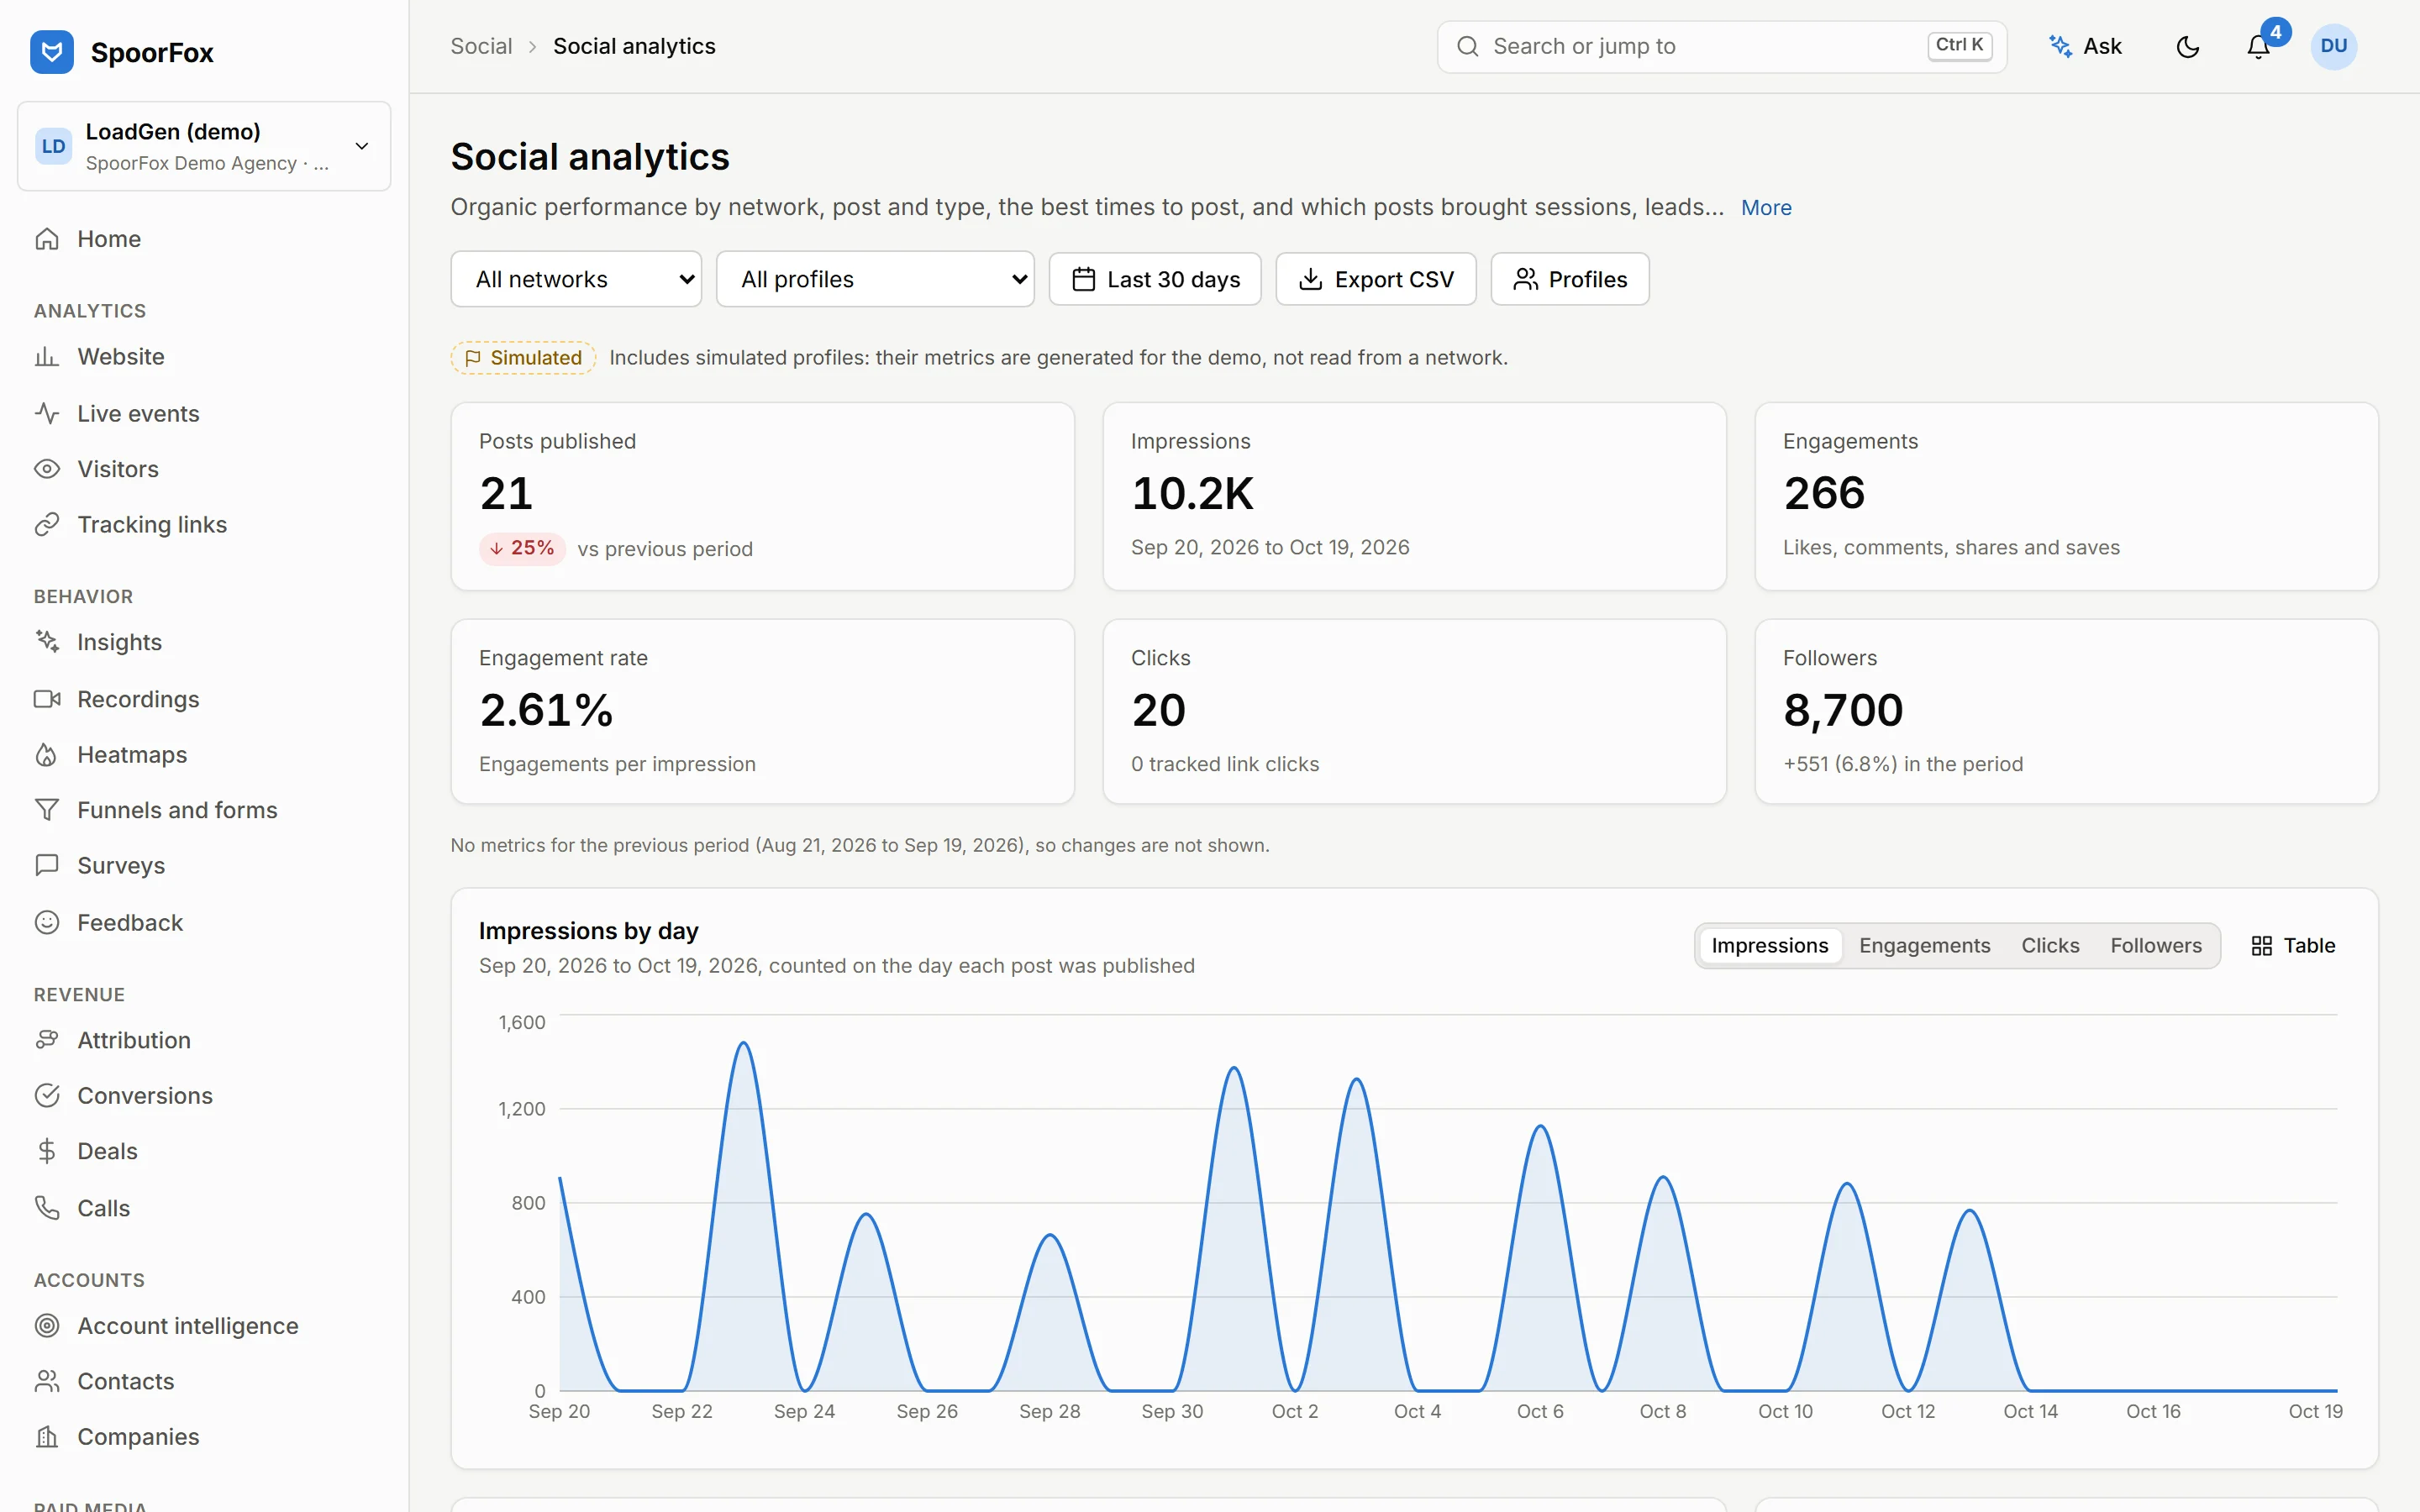Select the Engagements chart tab
This screenshot has width=2420, height=1512.
coord(1924,946)
